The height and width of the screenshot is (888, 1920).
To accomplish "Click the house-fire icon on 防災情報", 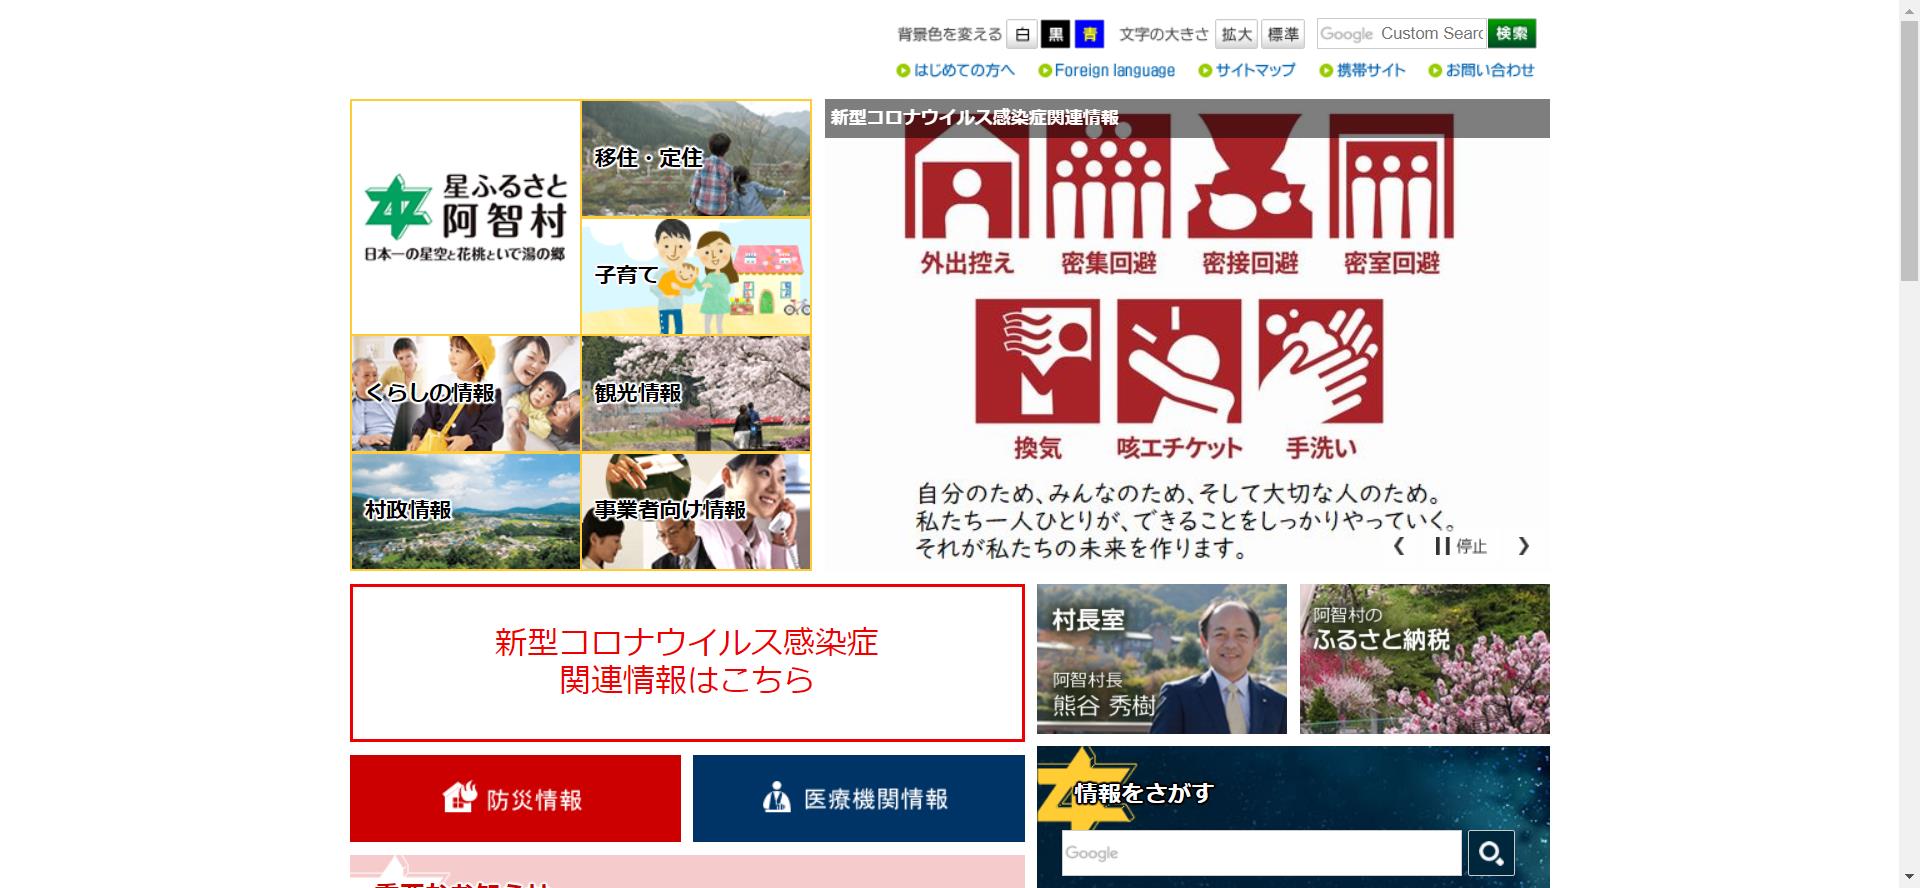I will pos(460,797).
